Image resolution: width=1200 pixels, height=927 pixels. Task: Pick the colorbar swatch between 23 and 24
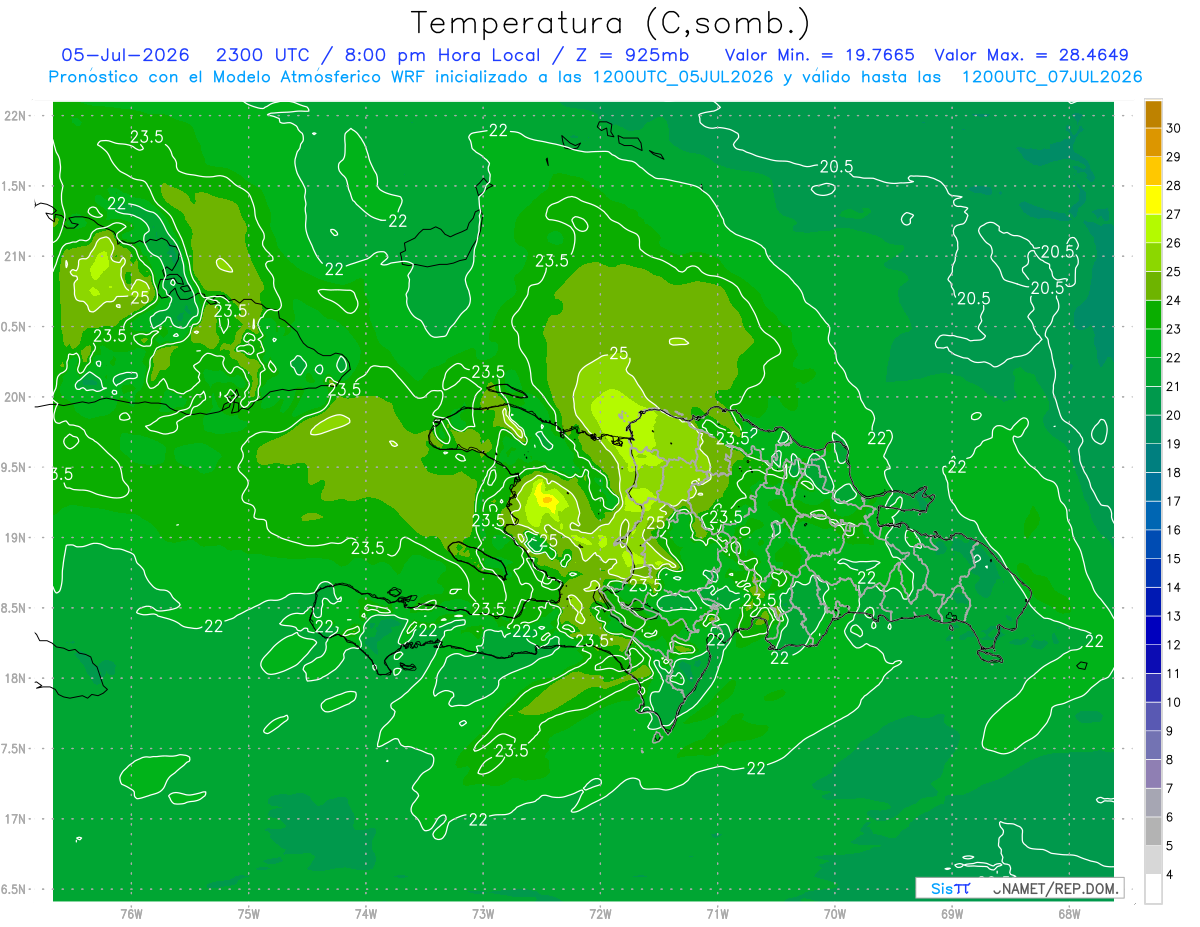click(x=1153, y=315)
